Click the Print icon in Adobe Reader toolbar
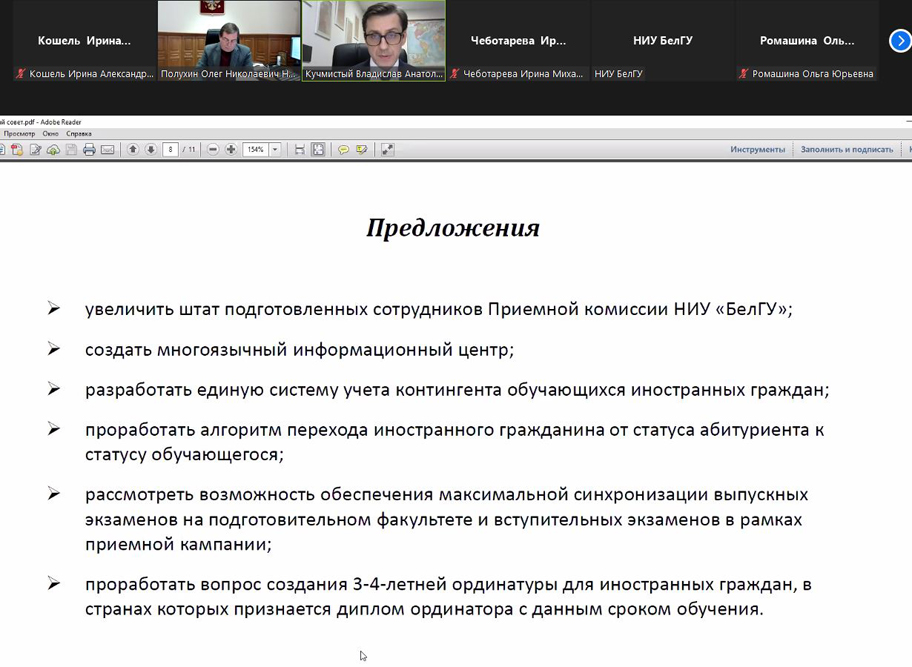 point(89,150)
